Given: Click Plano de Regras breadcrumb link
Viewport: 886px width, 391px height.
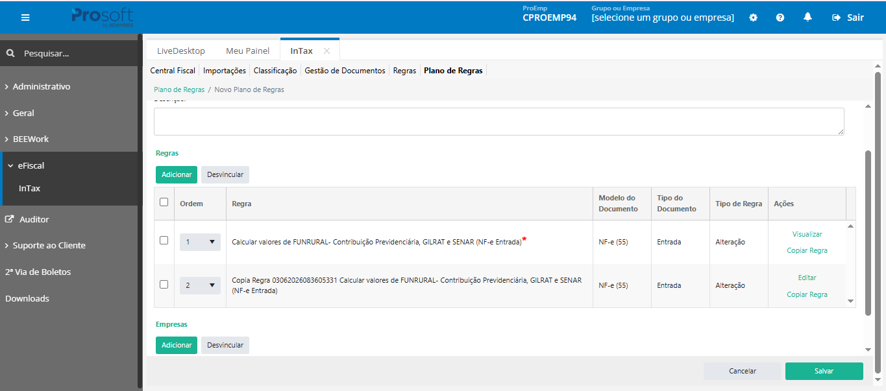Looking at the screenshot, I should (x=179, y=89).
